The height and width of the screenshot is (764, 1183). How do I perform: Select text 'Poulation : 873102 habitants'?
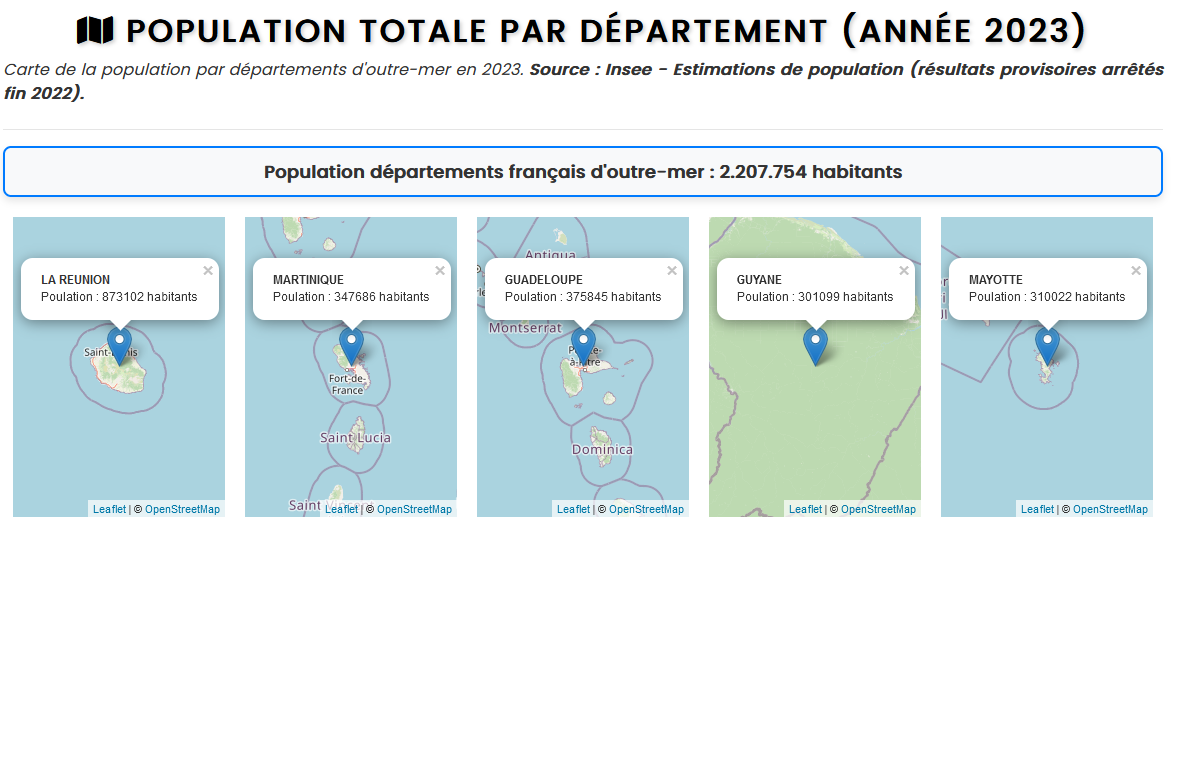119,297
